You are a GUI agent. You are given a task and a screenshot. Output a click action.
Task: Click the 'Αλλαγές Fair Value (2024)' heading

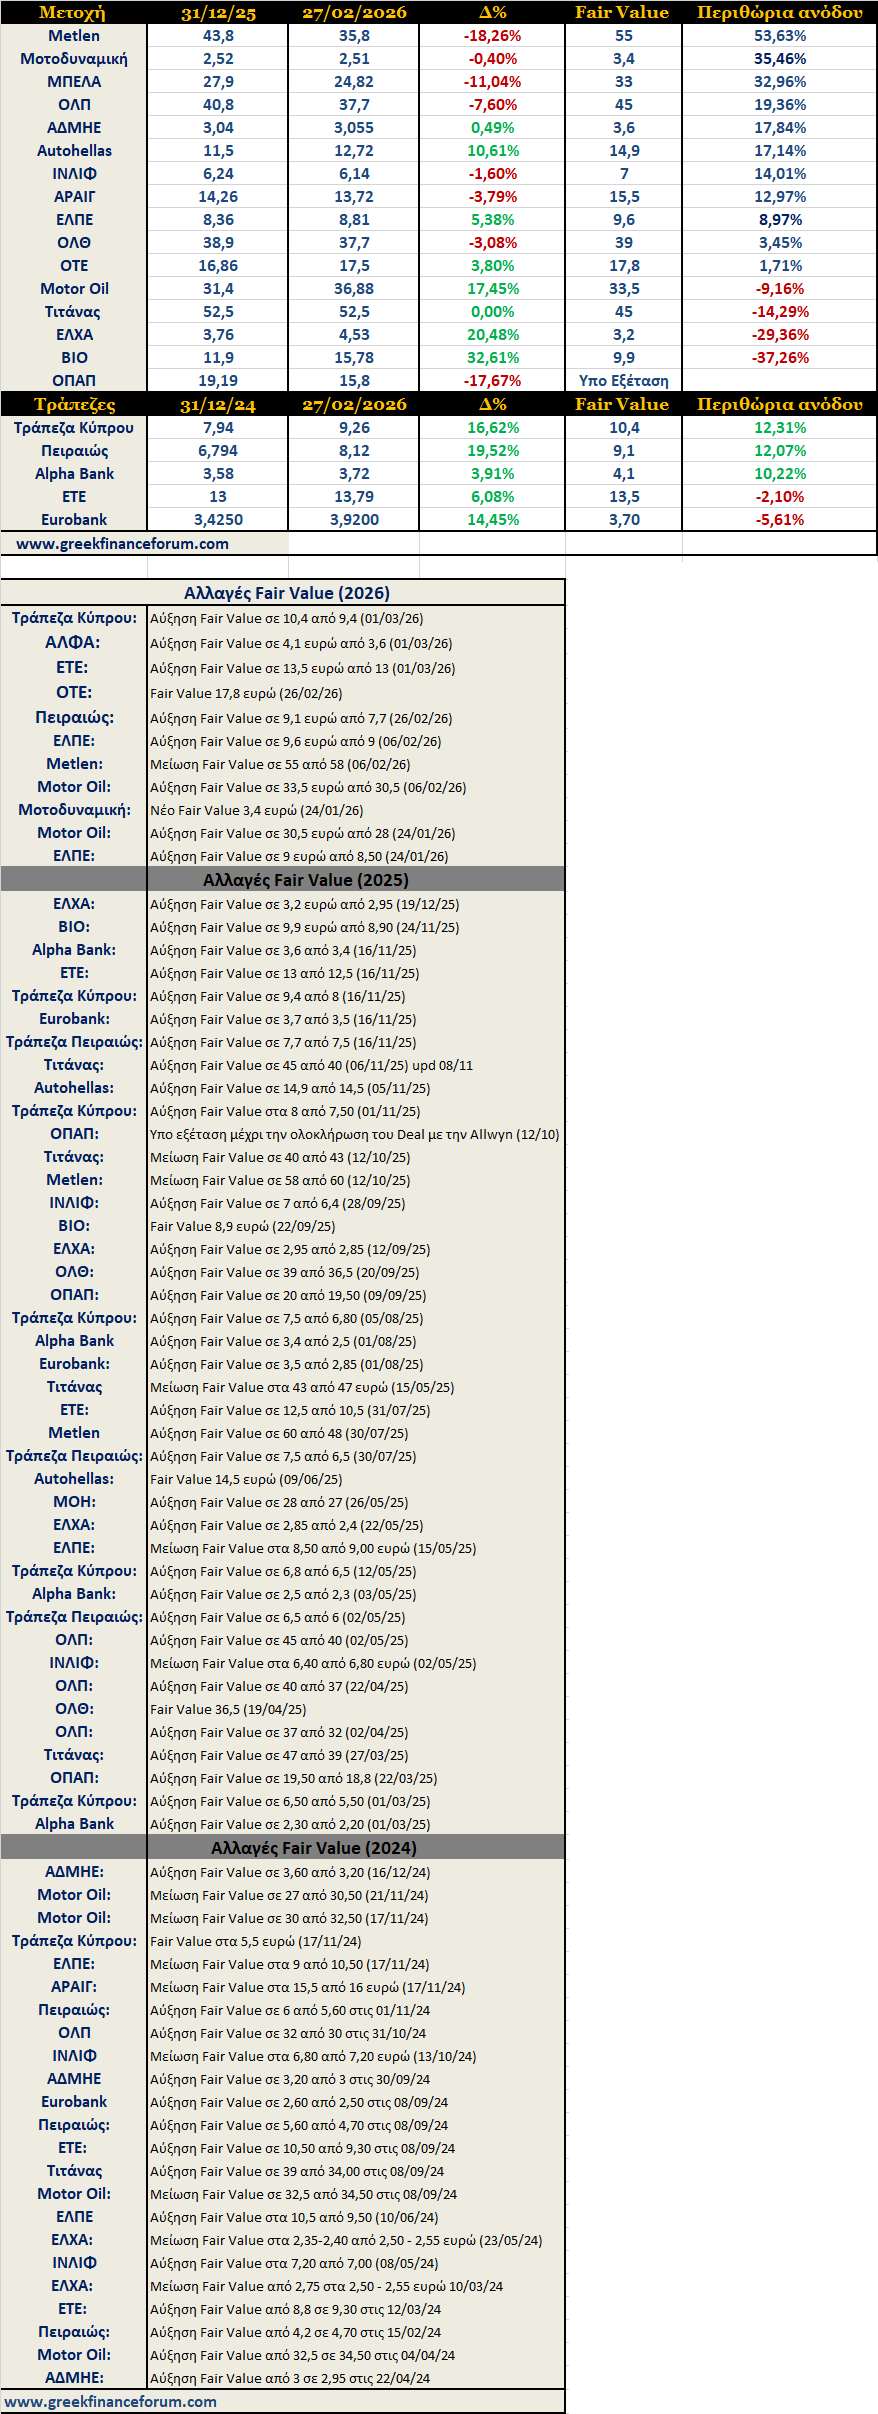[313, 1848]
